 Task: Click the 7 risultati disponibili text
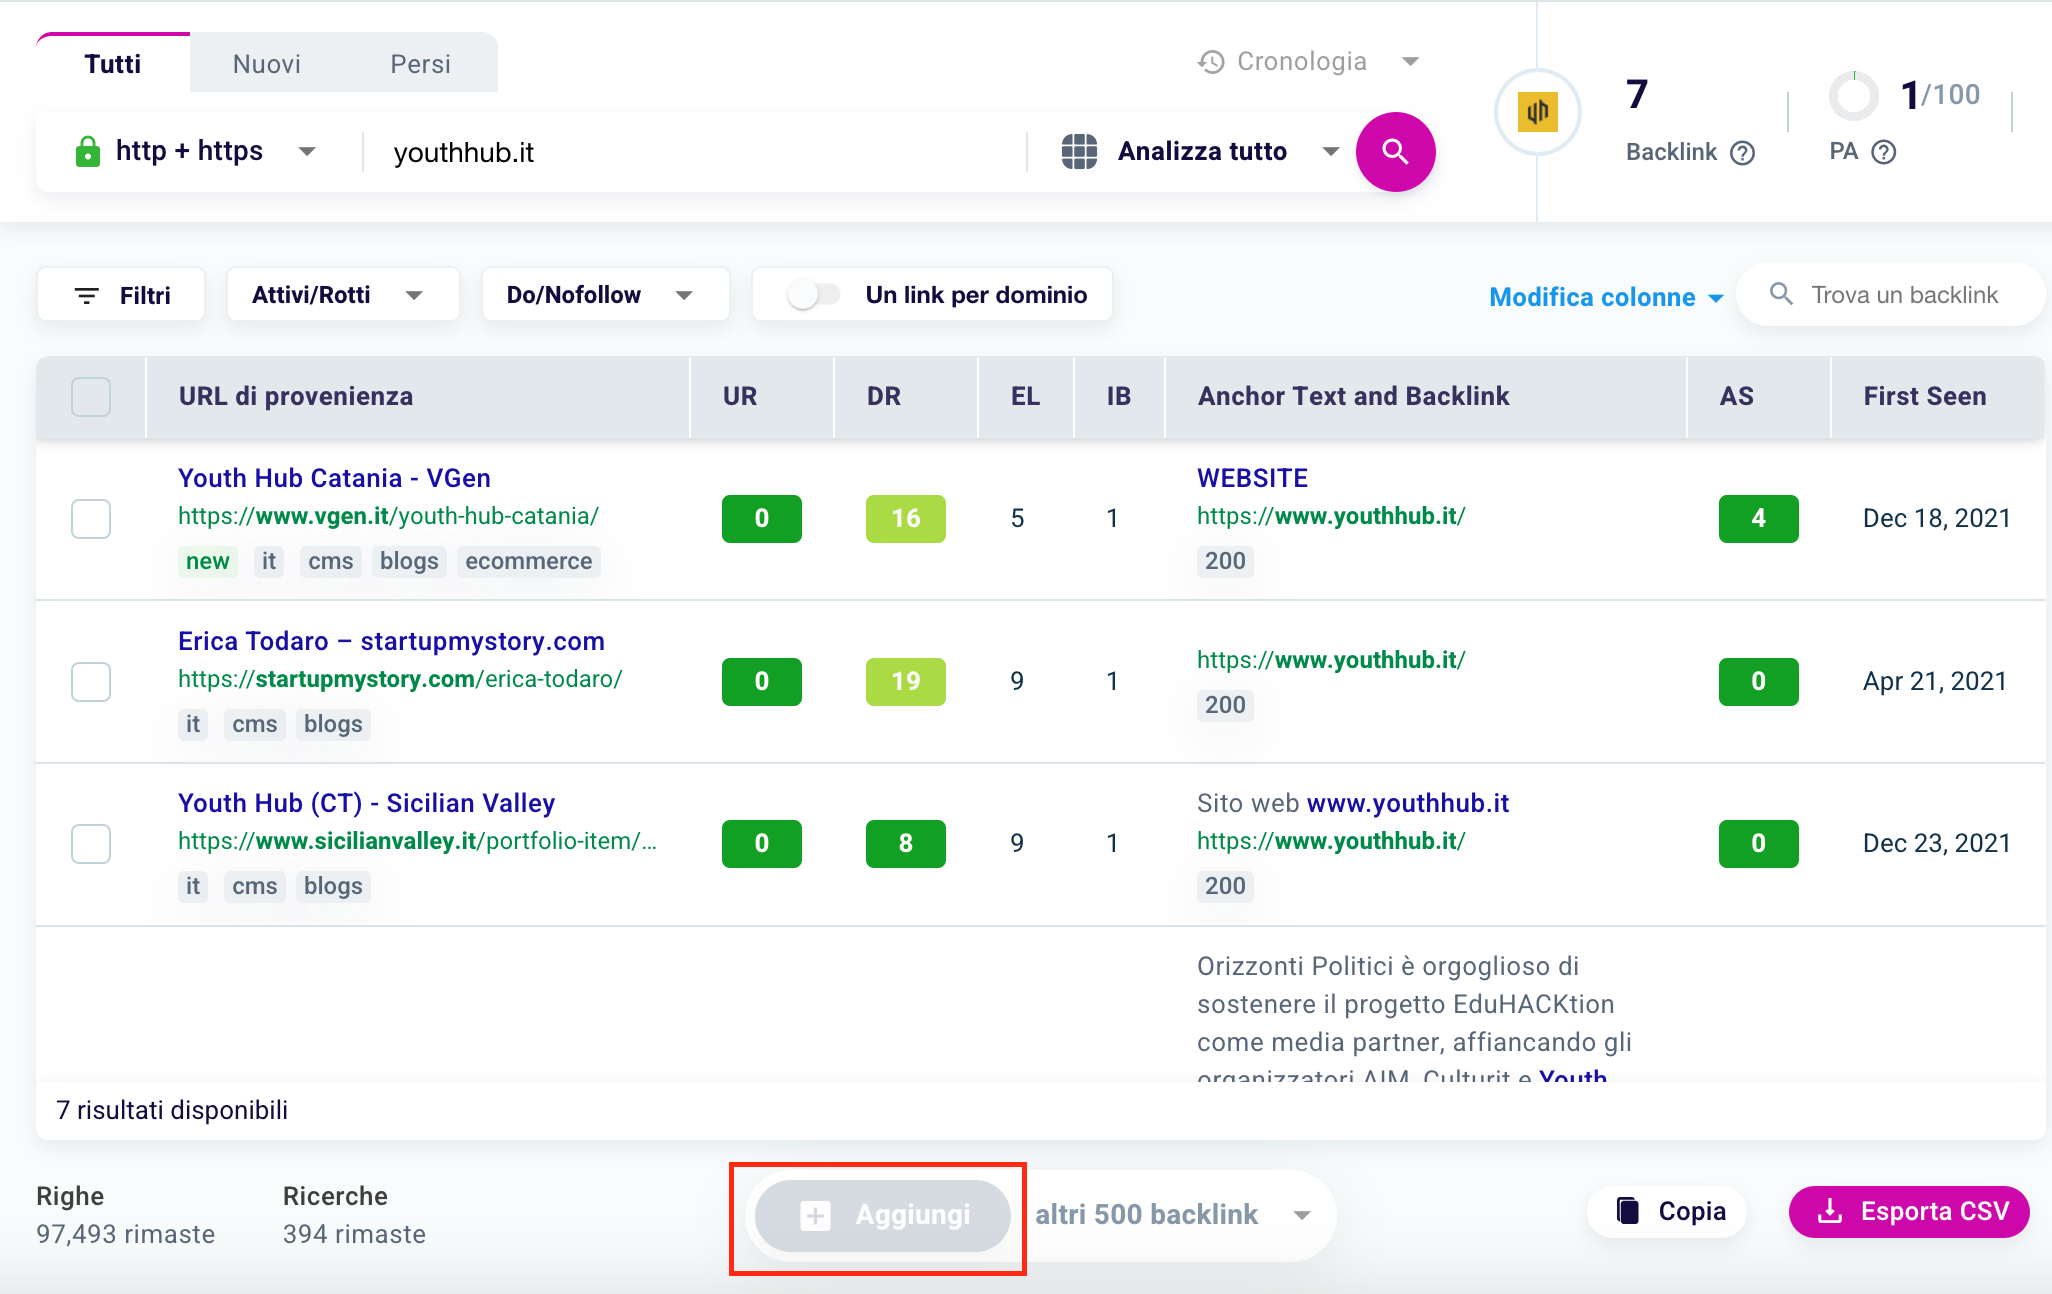pyautogui.click(x=172, y=1111)
